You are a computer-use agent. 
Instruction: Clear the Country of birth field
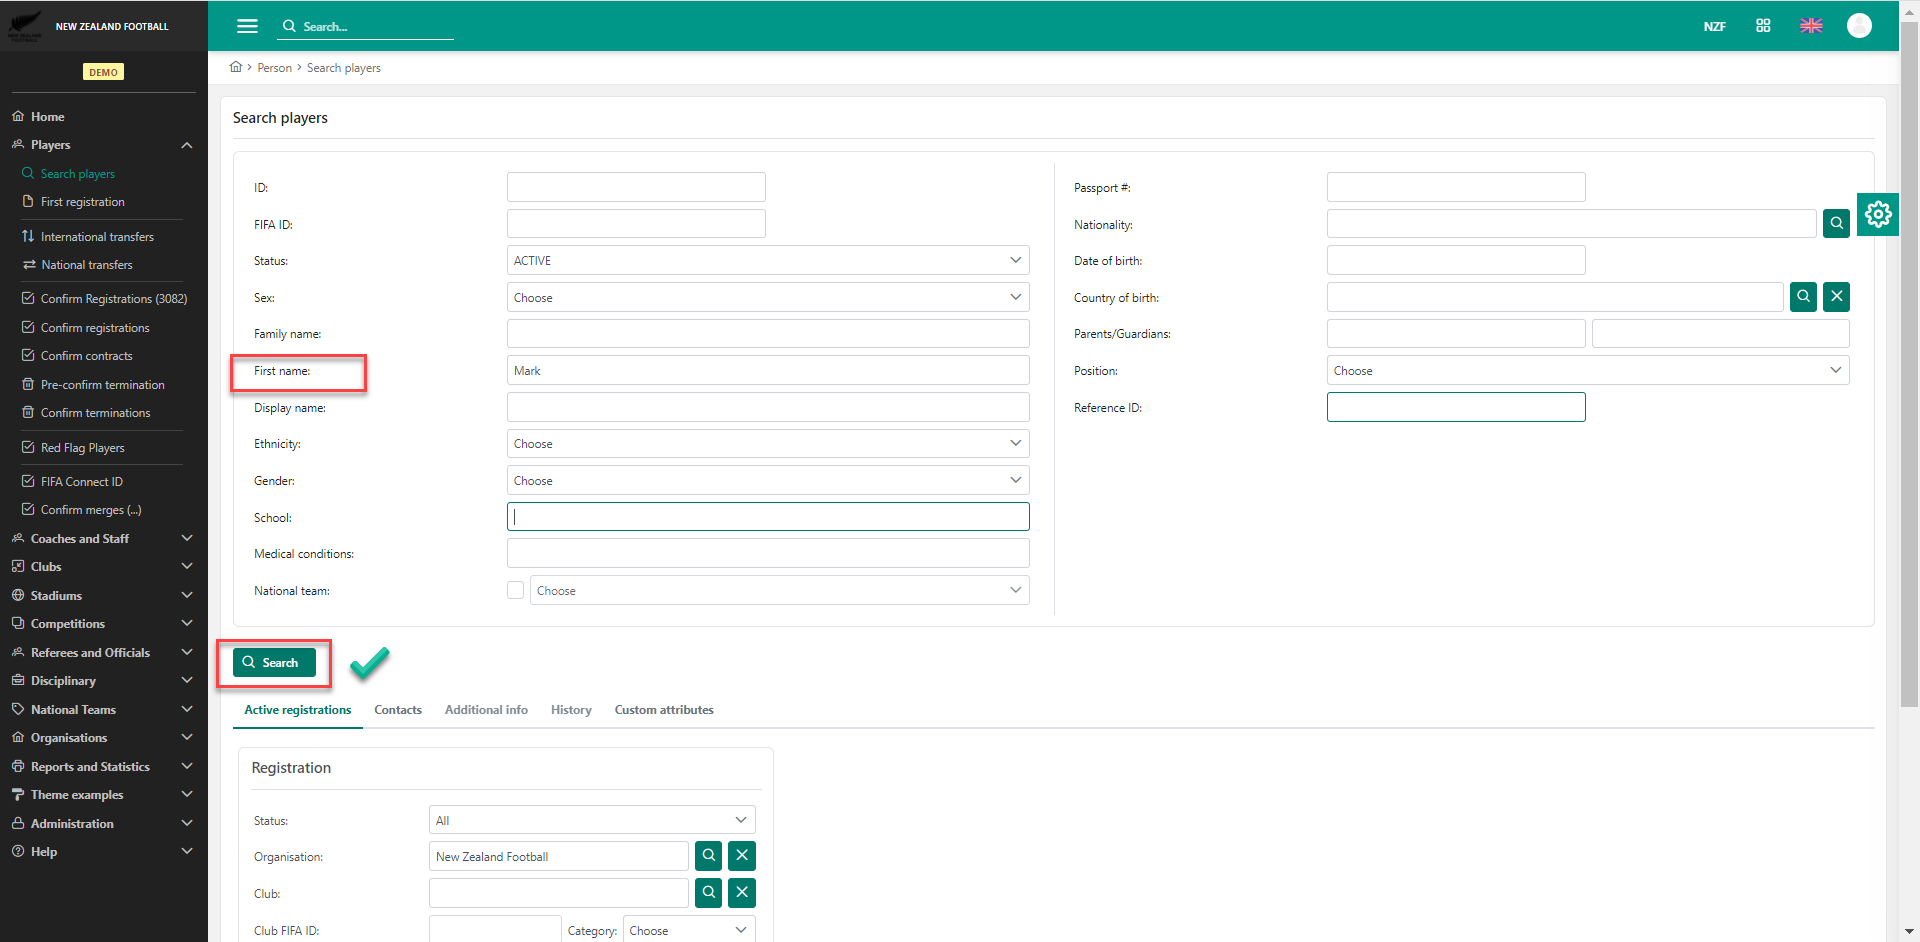(x=1836, y=297)
